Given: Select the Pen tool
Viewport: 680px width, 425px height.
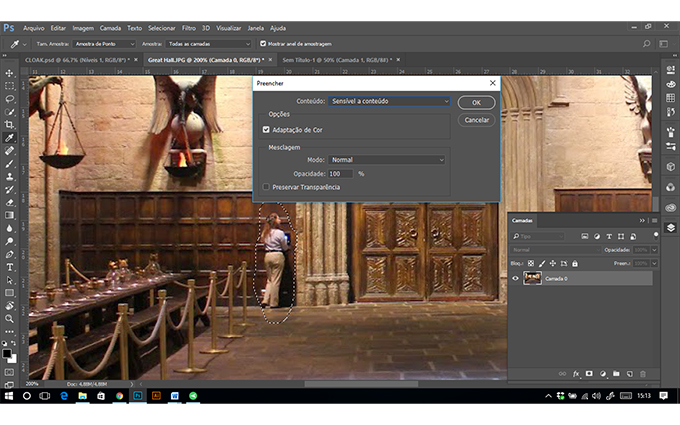Looking at the screenshot, I should pyautogui.click(x=9, y=254).
